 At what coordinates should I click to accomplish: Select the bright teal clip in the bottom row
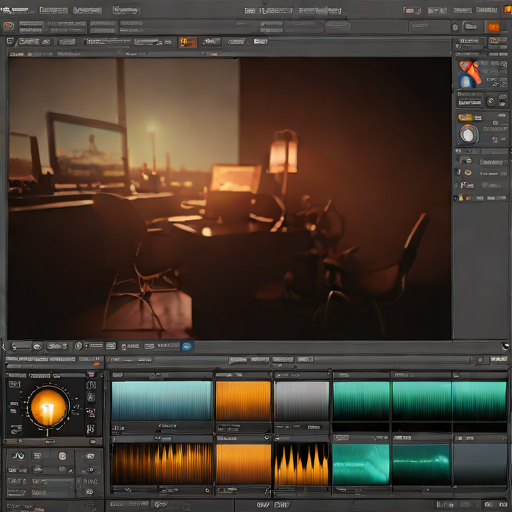[x=361, y=464]
